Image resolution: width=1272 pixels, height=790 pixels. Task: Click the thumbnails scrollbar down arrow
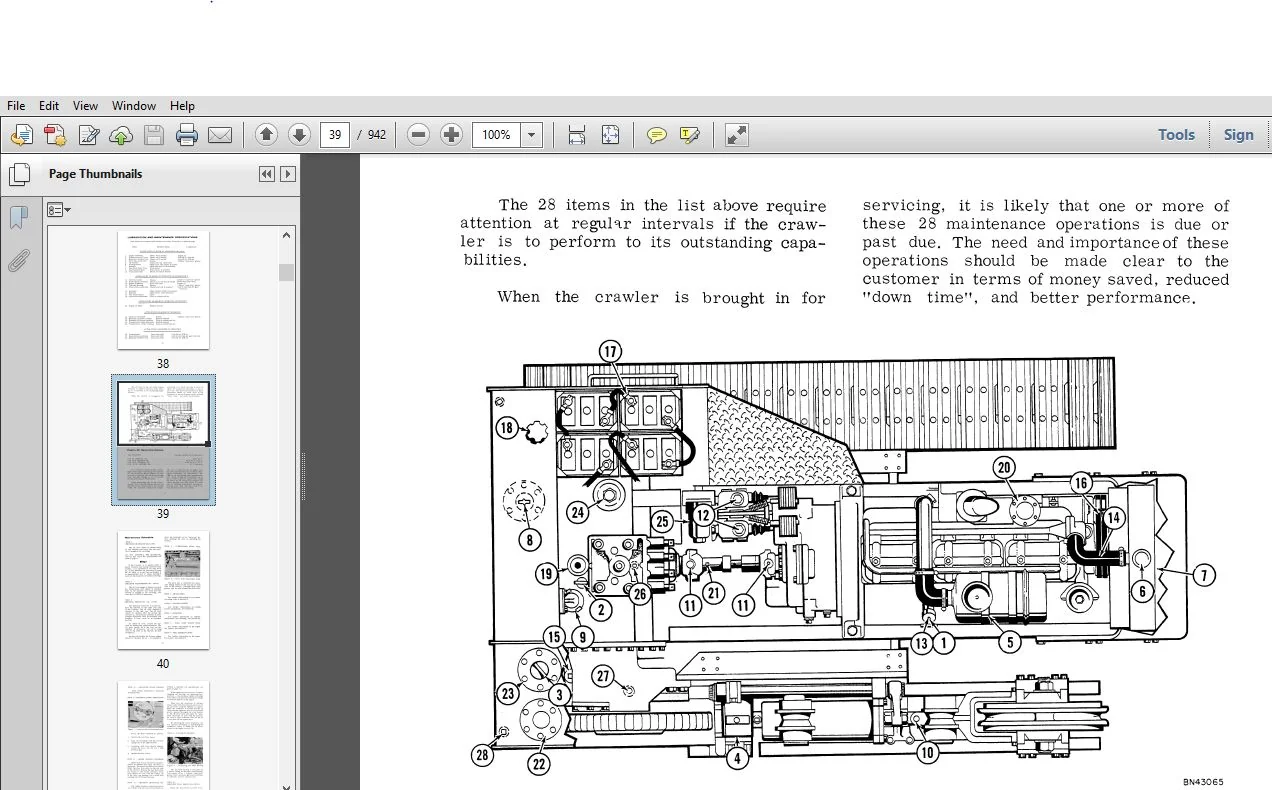point(287,786)
